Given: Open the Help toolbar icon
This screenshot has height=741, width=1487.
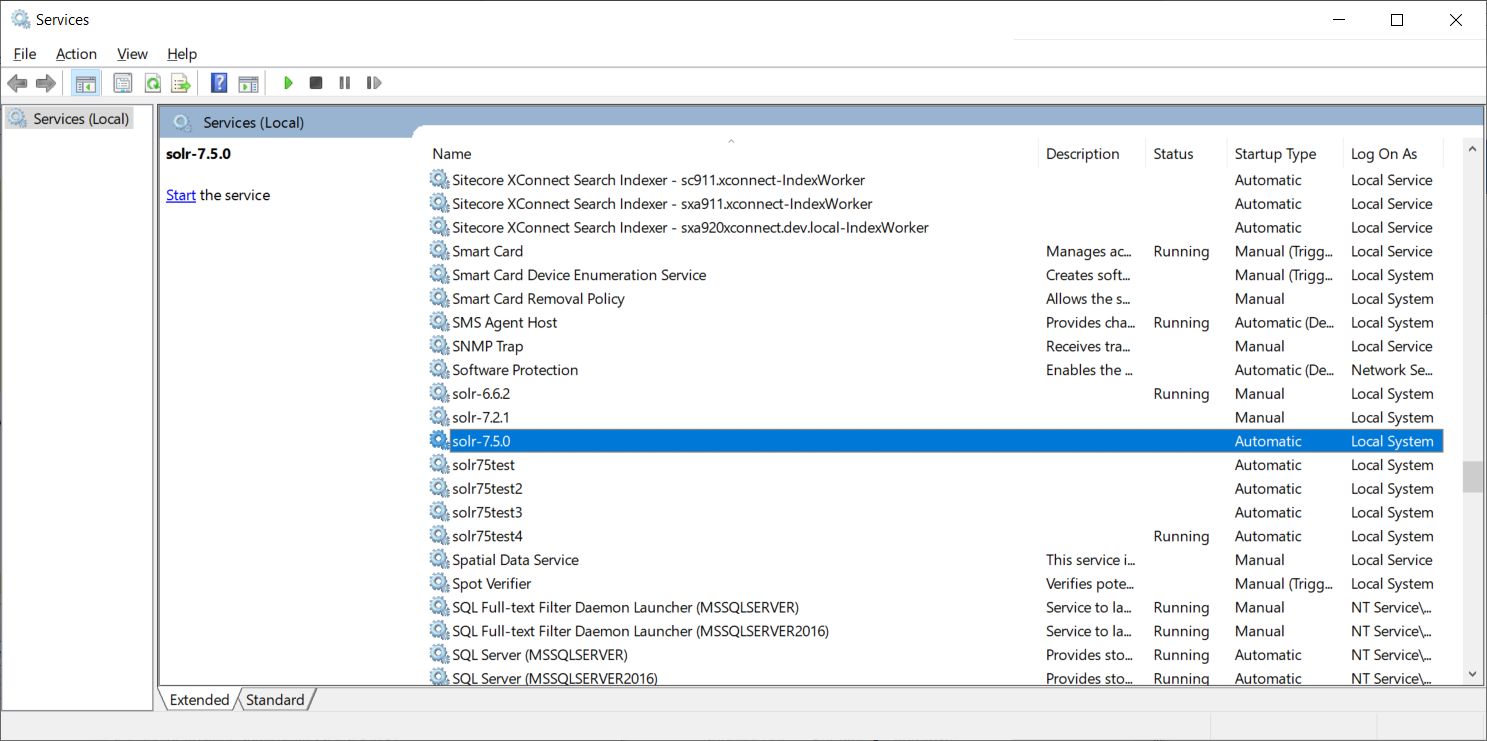Looking at the screenshot, I should (219, 83).
